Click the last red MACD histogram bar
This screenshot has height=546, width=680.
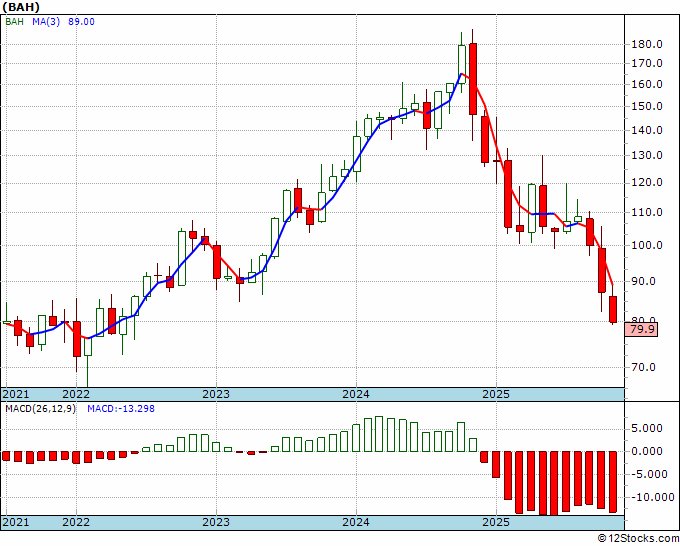[x=613, y=482]
